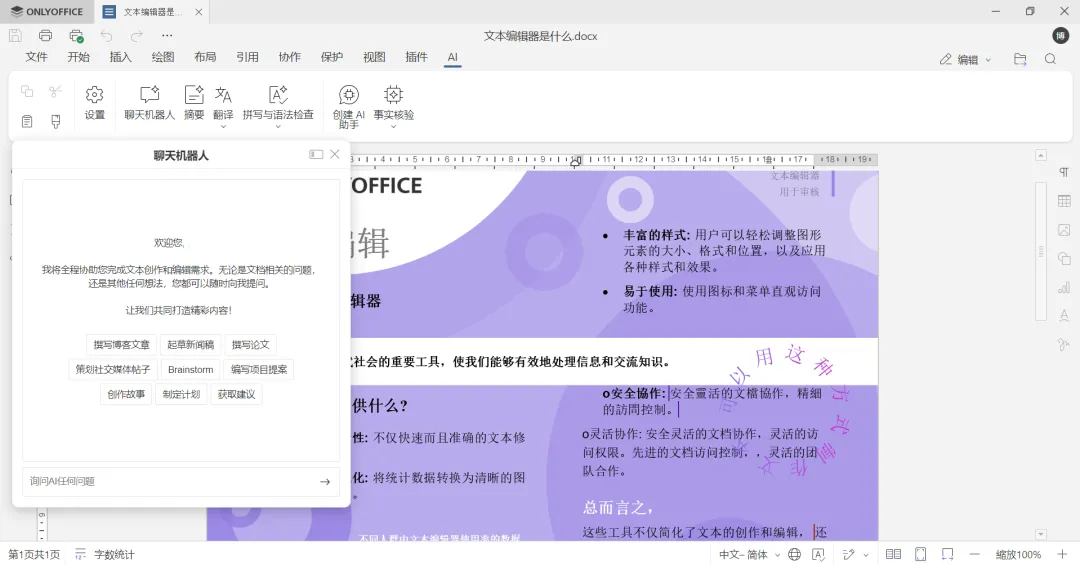Open the three-dots customize toolbar menu
Viewport: 1080px width, 565px height.
[167, 36]
